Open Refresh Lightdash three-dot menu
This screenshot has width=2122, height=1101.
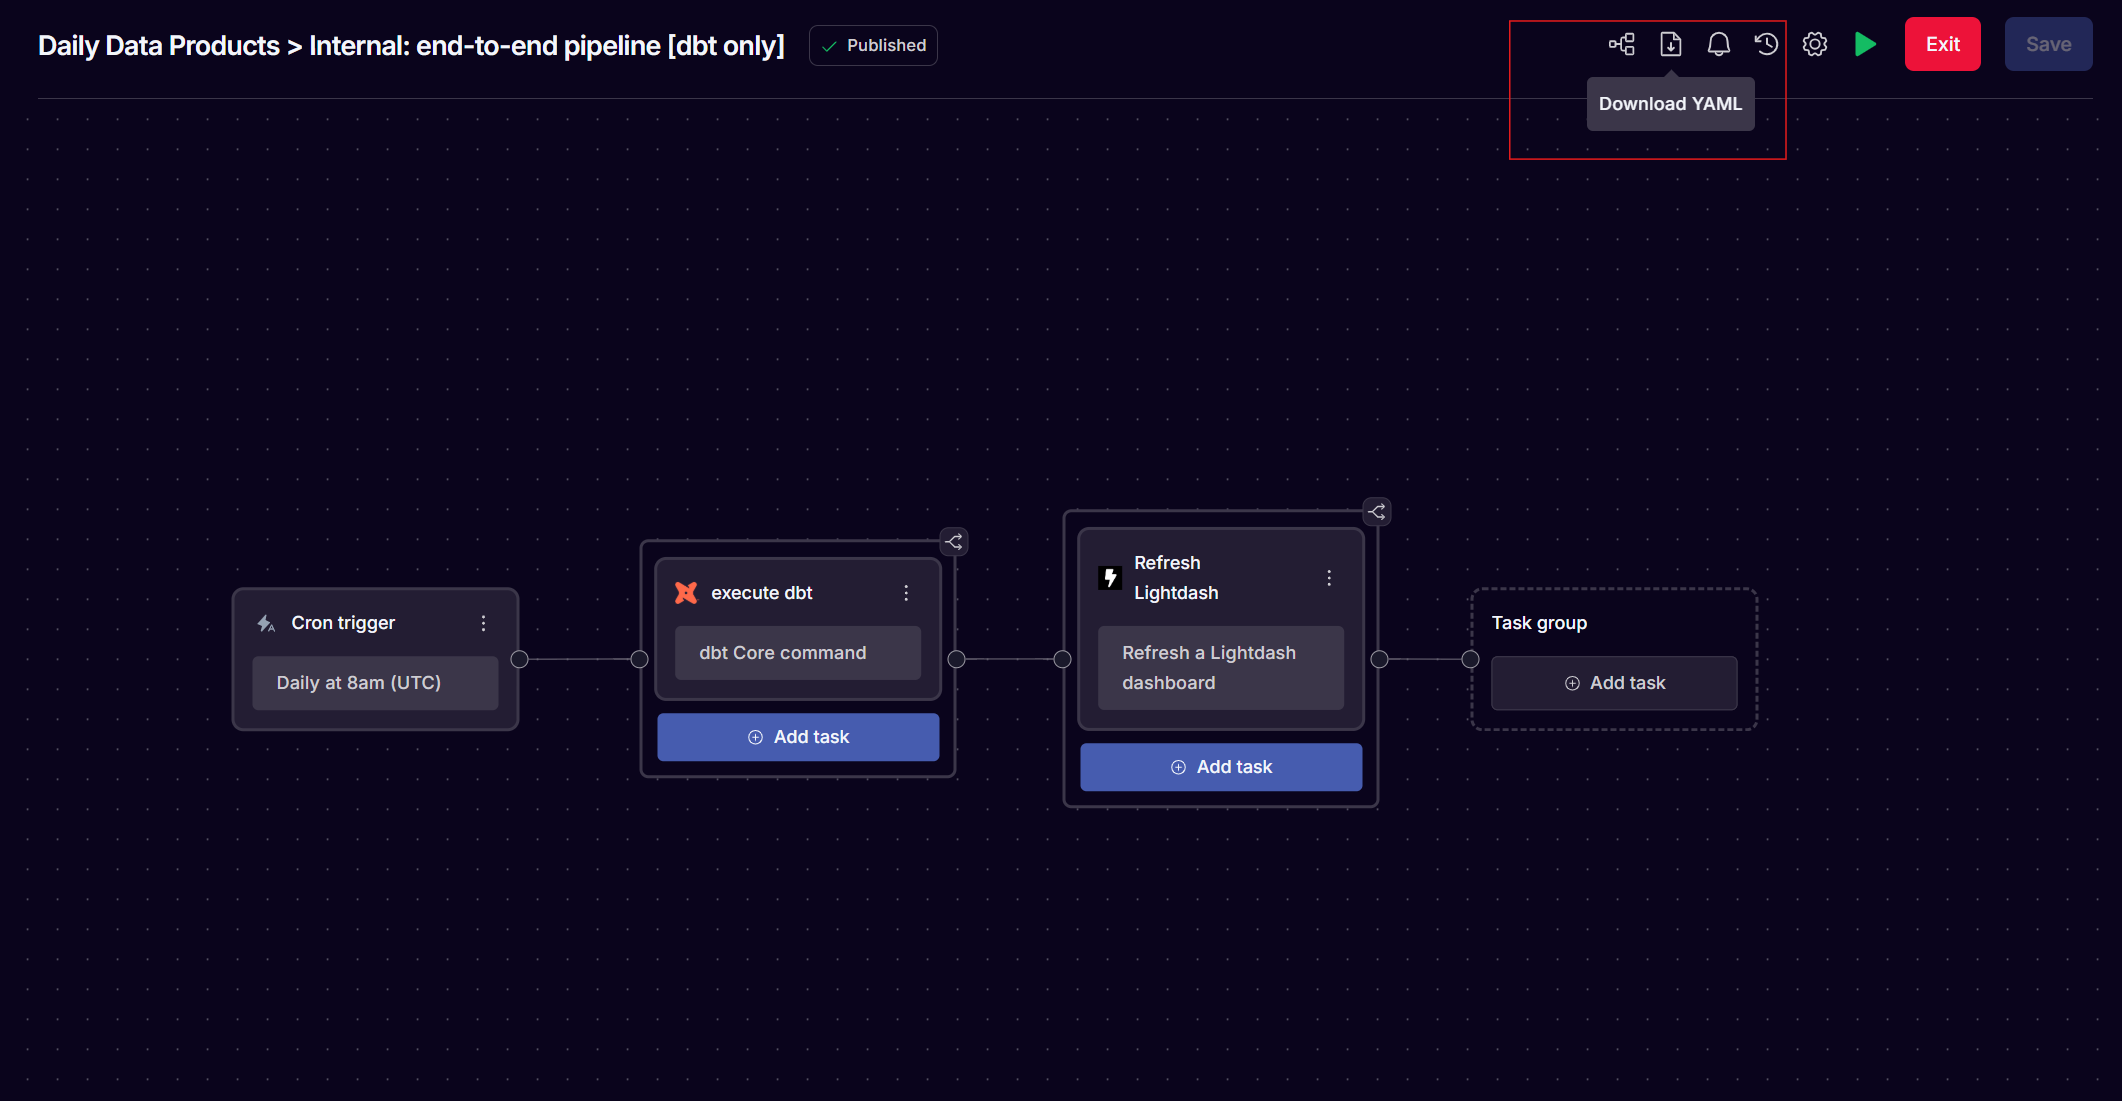click(1329, 578)
